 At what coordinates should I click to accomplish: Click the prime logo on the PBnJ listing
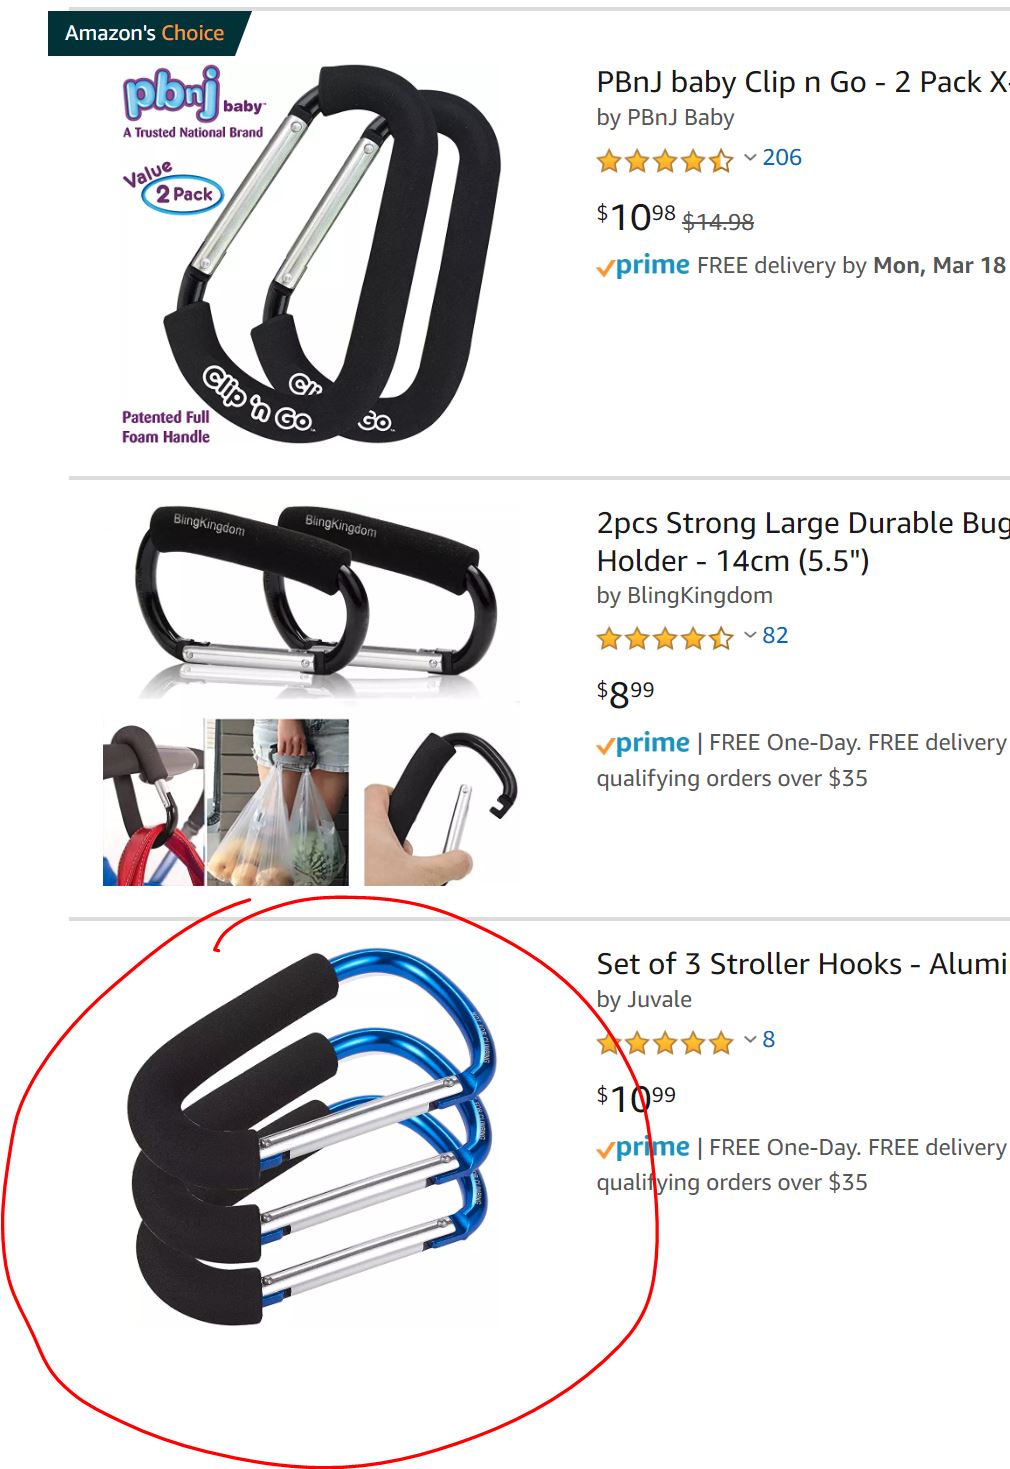click(643, 266)
